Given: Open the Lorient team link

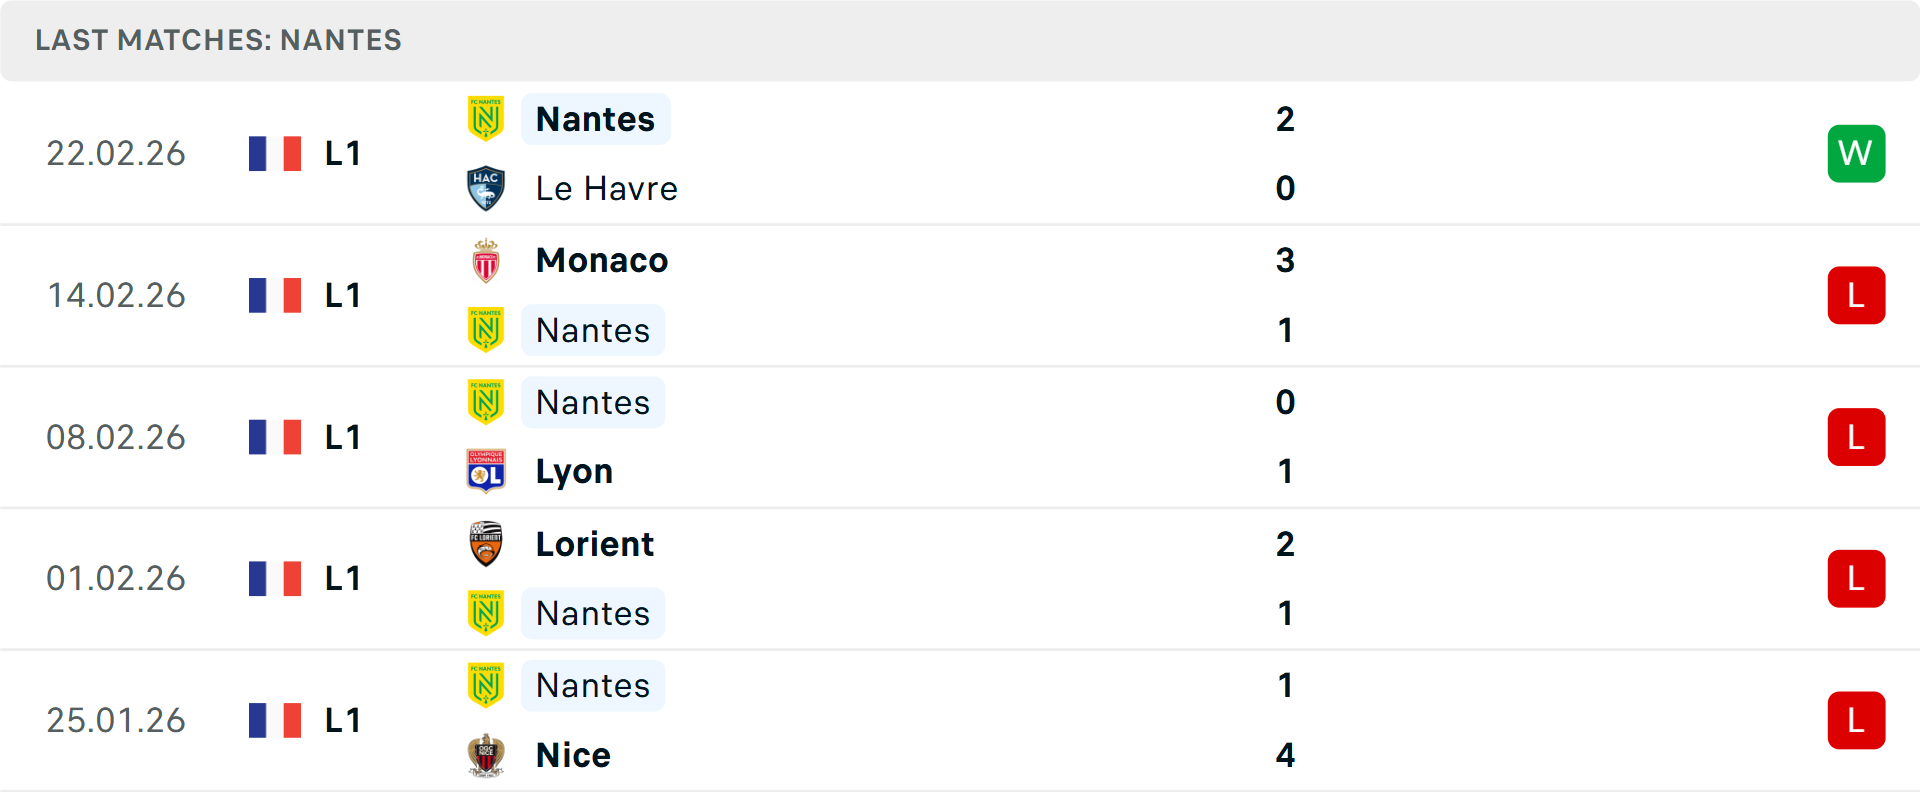Looking at the screenshot, I should pyautogui.click(x=594, y=544).
